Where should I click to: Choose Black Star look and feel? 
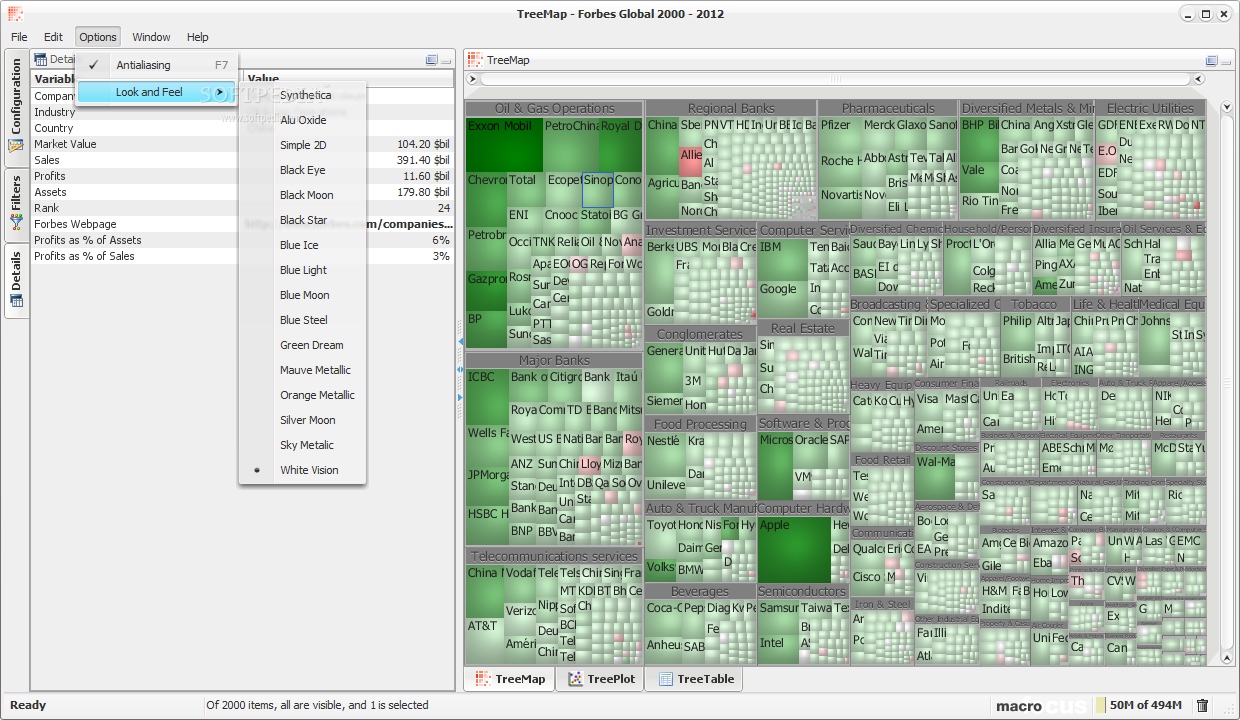coord(302,220)
